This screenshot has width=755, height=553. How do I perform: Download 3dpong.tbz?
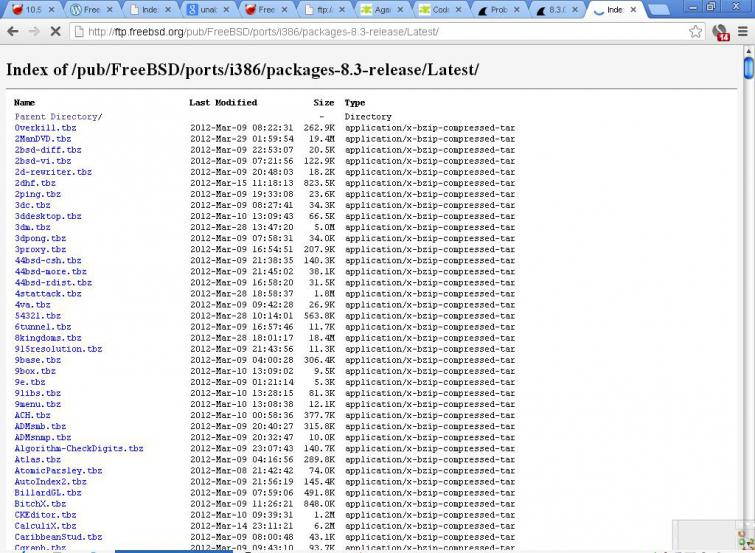point(40,238)
